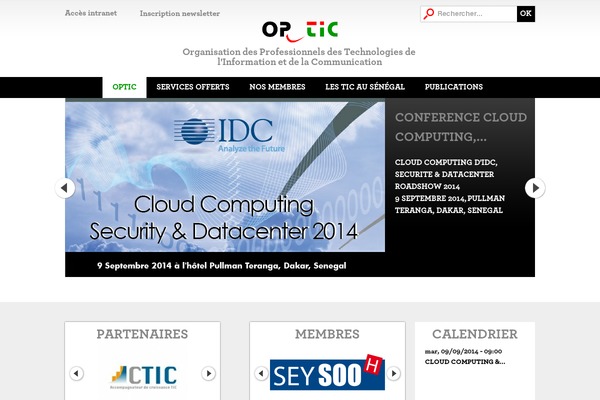Open the Publications menu

(x=454, y=87)
